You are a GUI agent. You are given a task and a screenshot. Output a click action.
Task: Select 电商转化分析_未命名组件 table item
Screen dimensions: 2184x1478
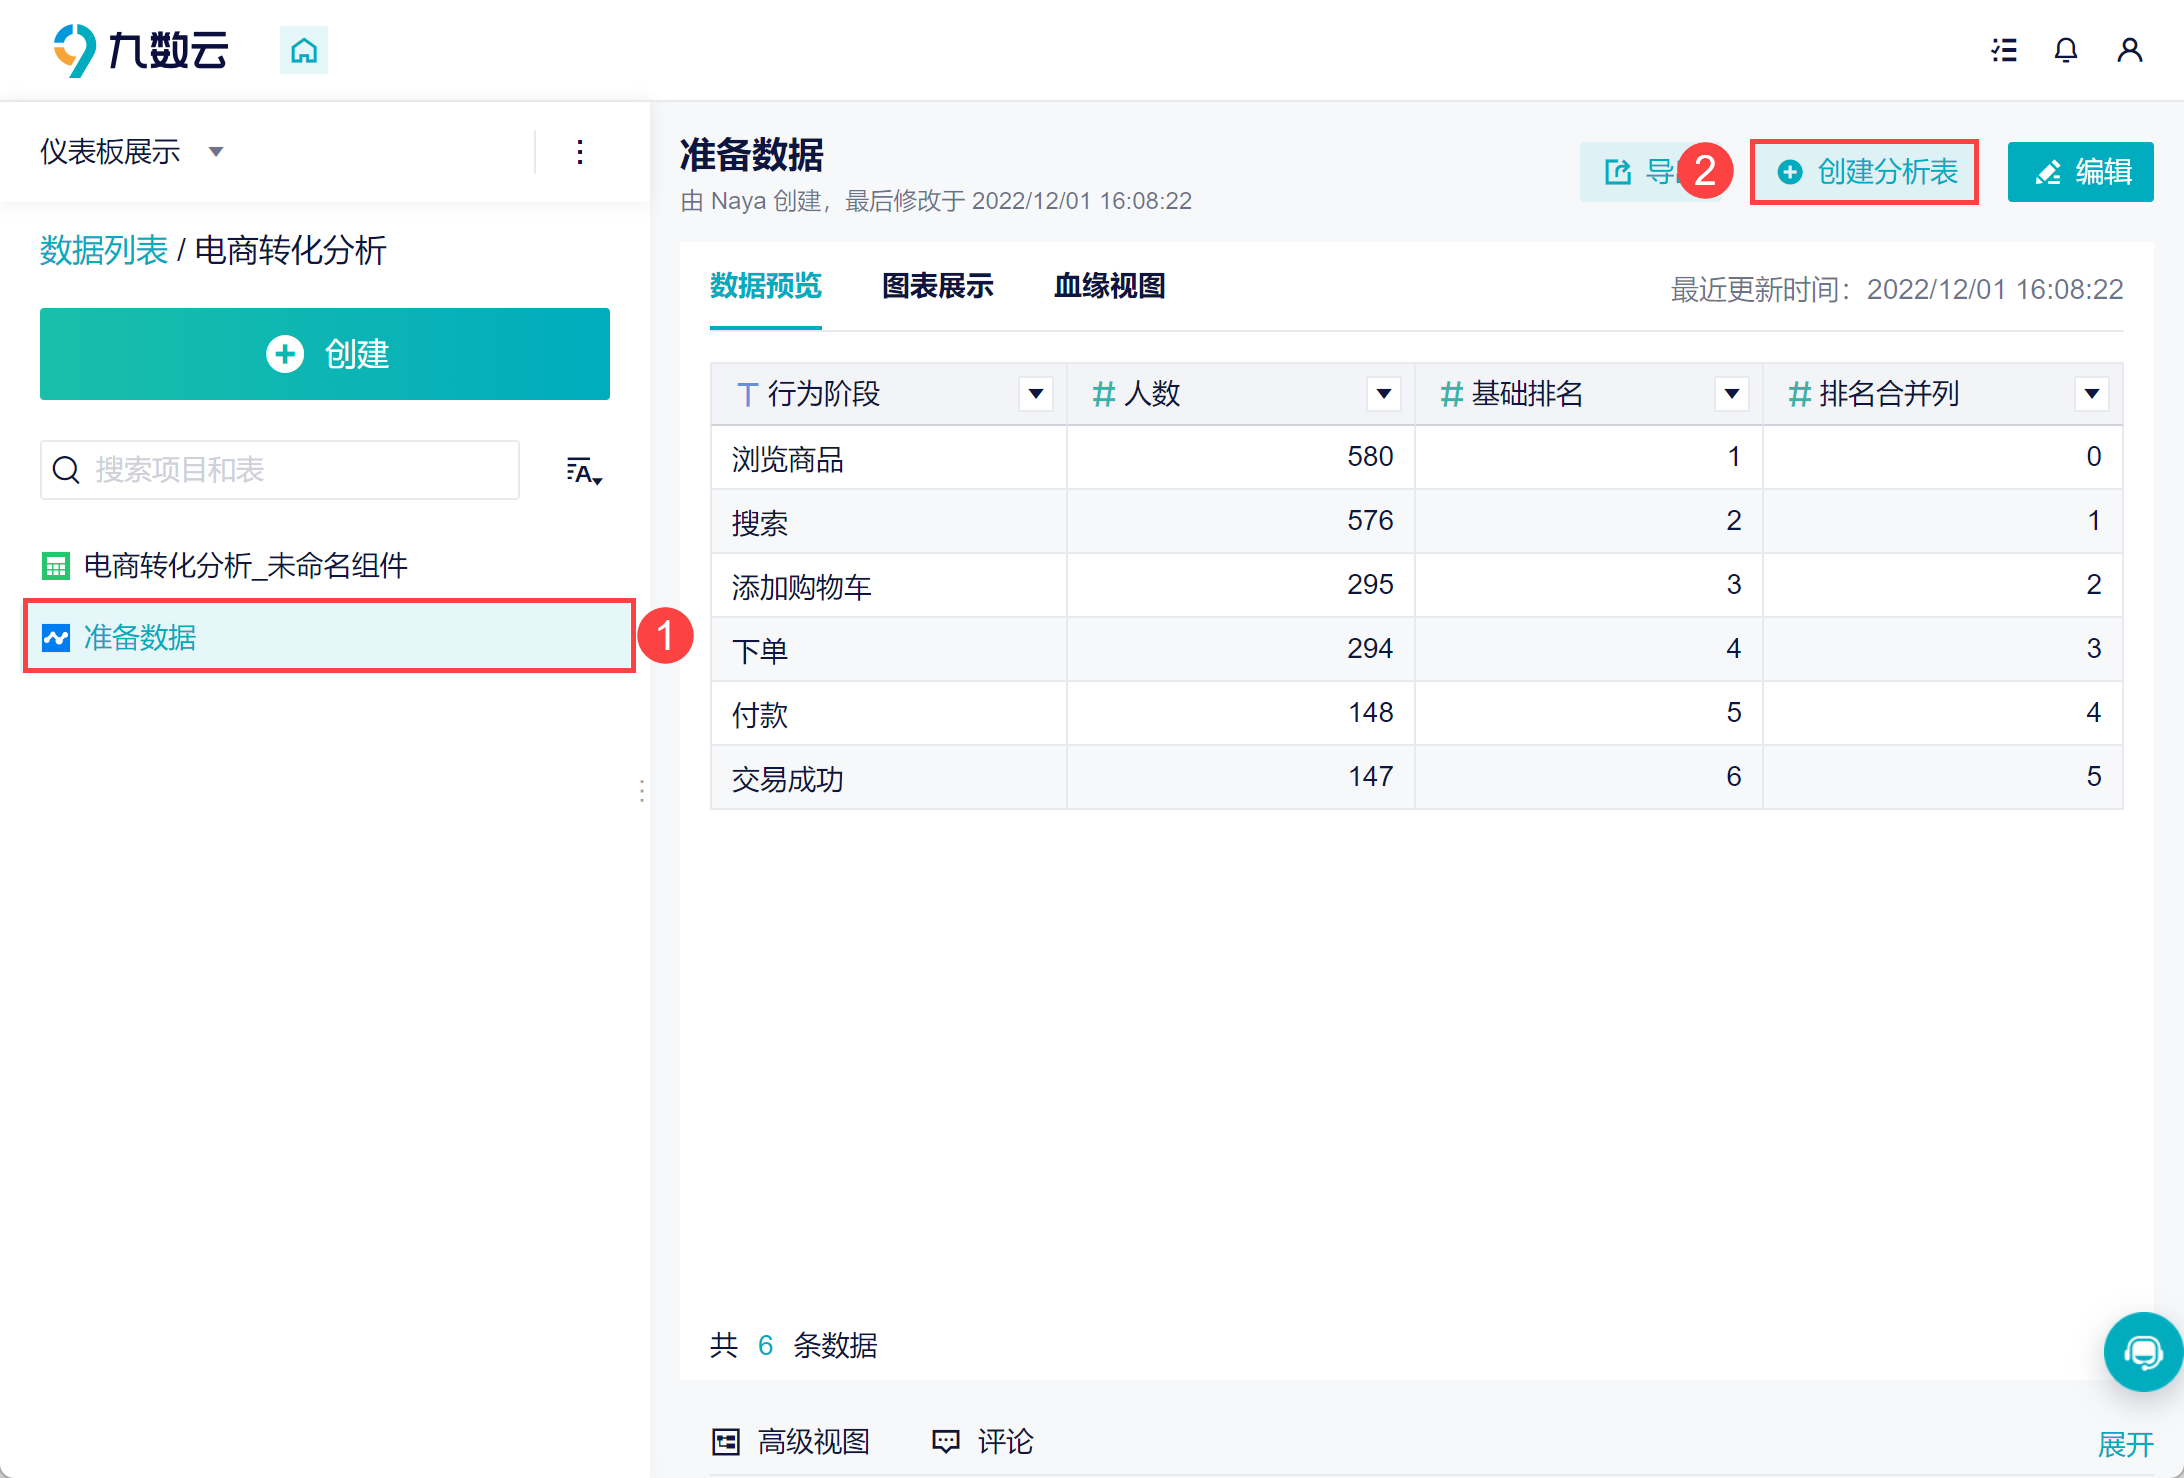(x=245, y=566)
